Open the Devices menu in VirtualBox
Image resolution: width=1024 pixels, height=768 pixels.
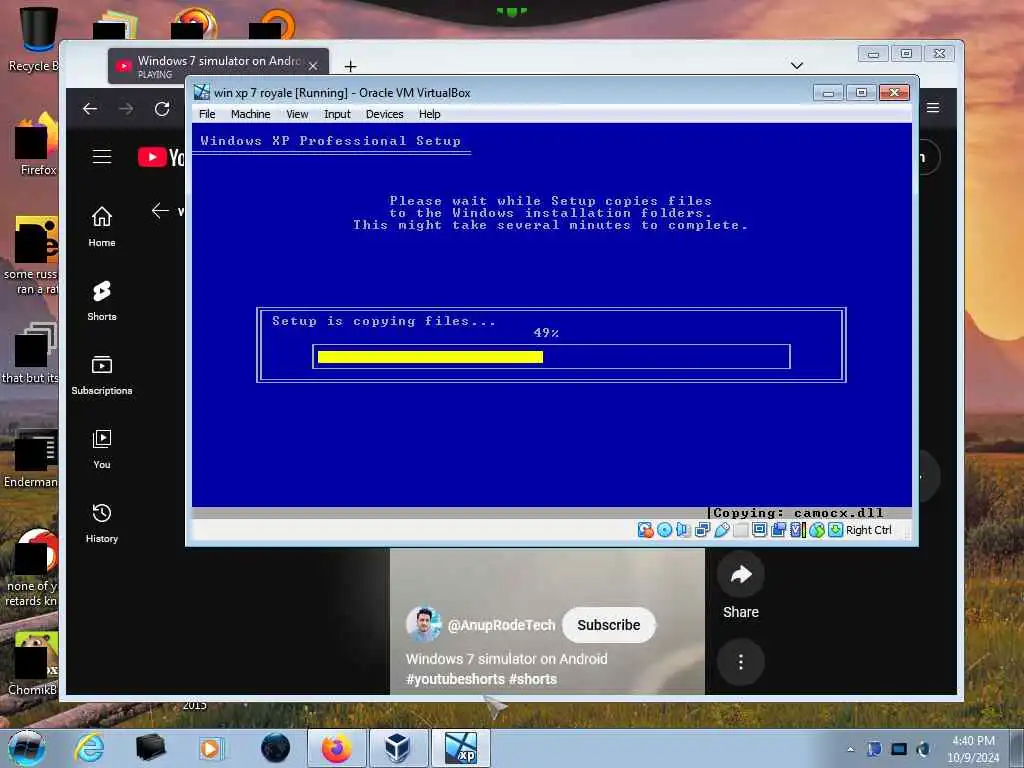click(x=385, y=114)
